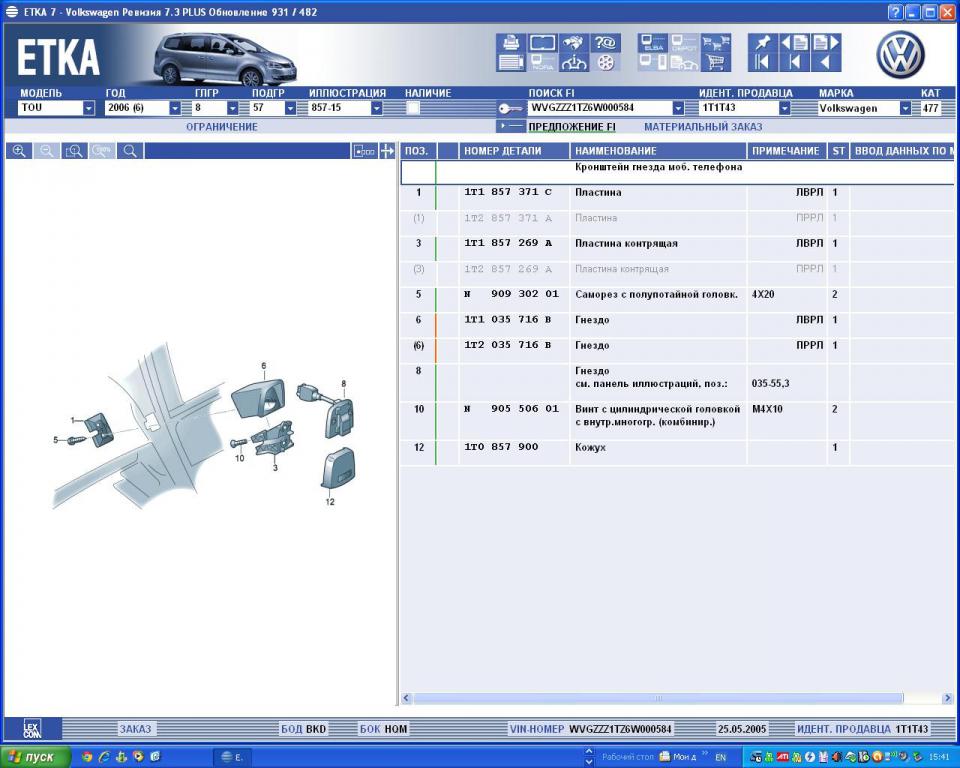Click the БОК HOM status field
This screenshot has height=768, width=960.
383,729
